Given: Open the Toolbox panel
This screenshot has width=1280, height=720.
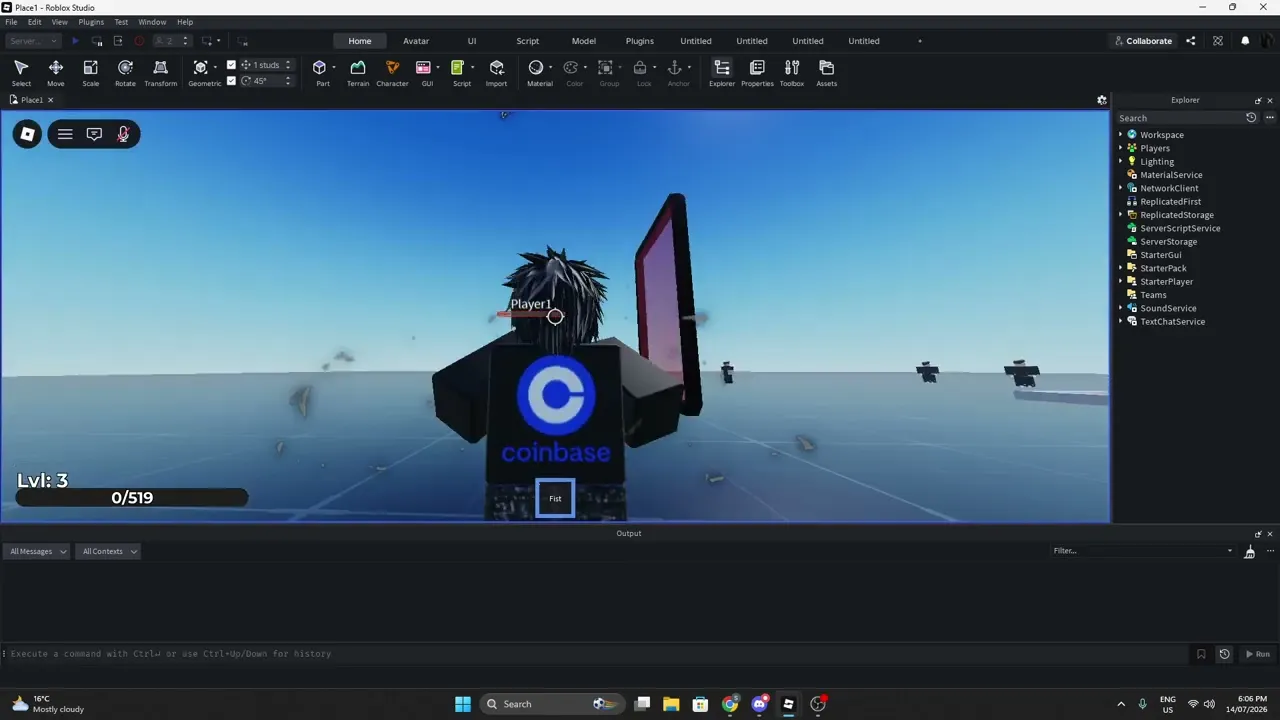Looking at the screenshot, I should [792, 72].
